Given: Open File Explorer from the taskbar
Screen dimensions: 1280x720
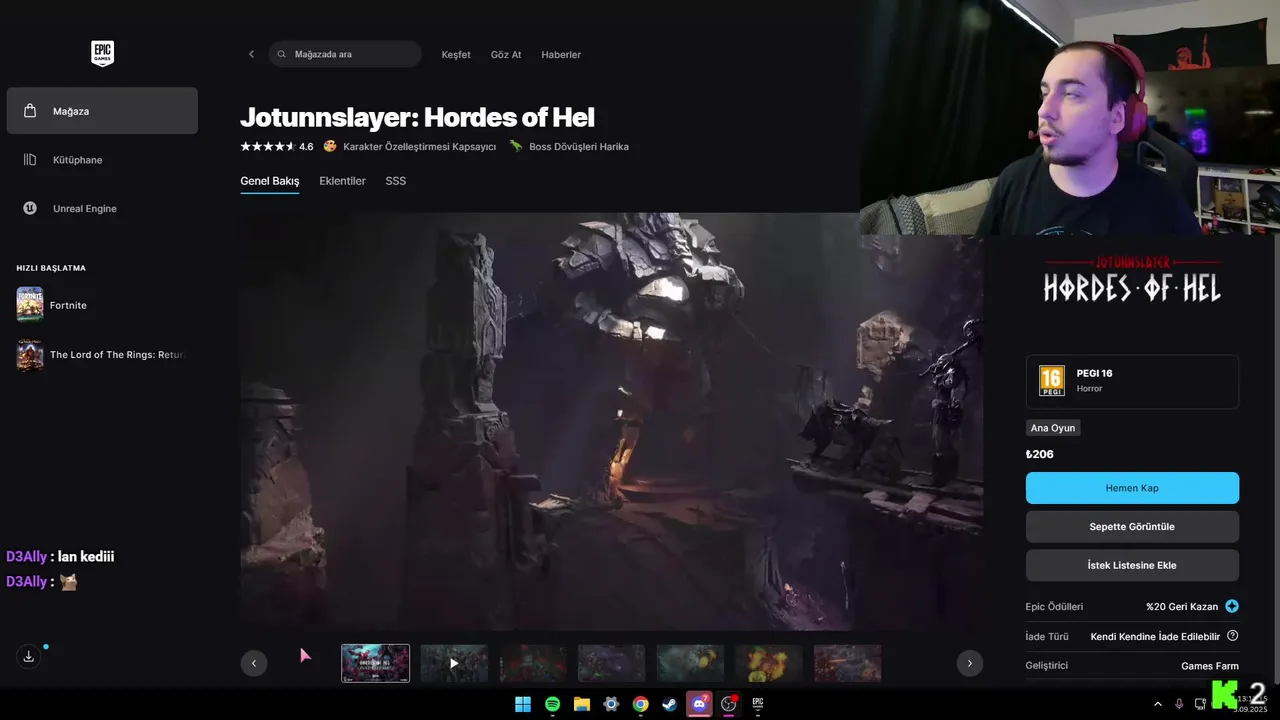Looking at the screenshot, I should 582,704.
